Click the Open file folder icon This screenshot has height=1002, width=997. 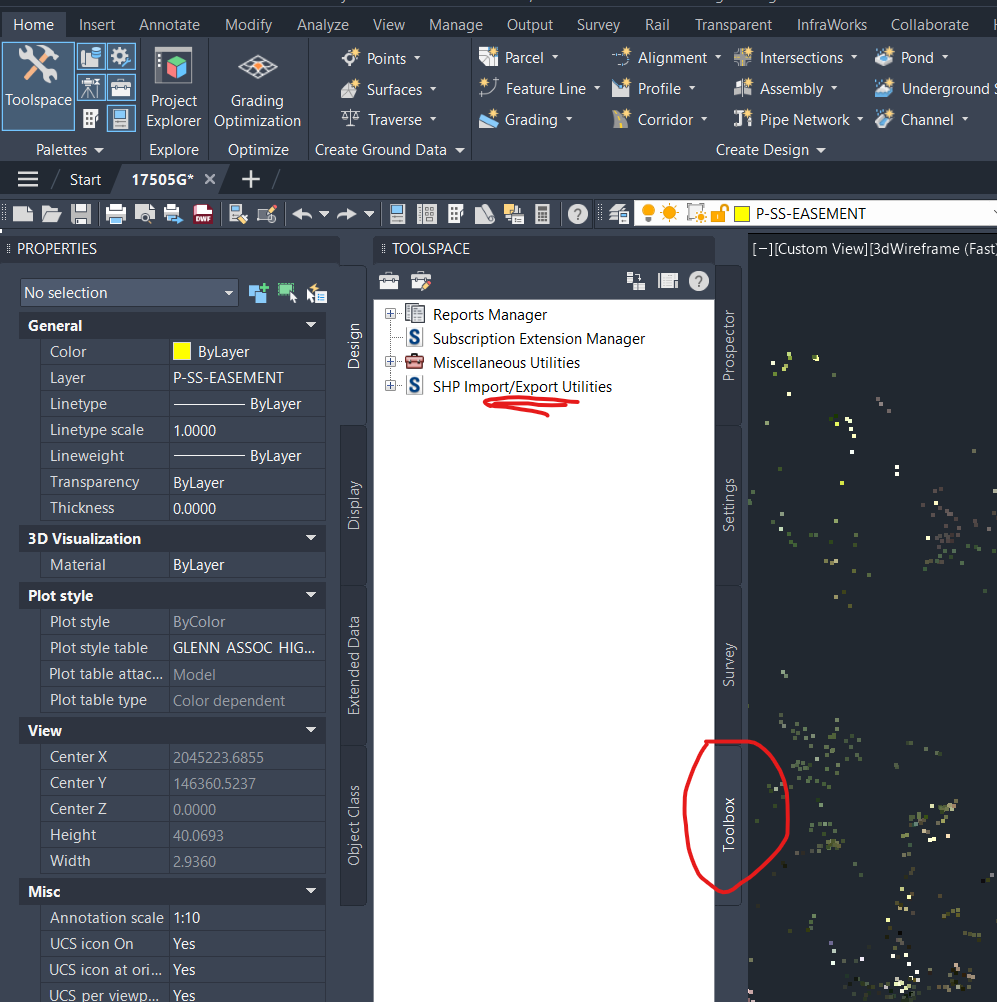[51, 213]
